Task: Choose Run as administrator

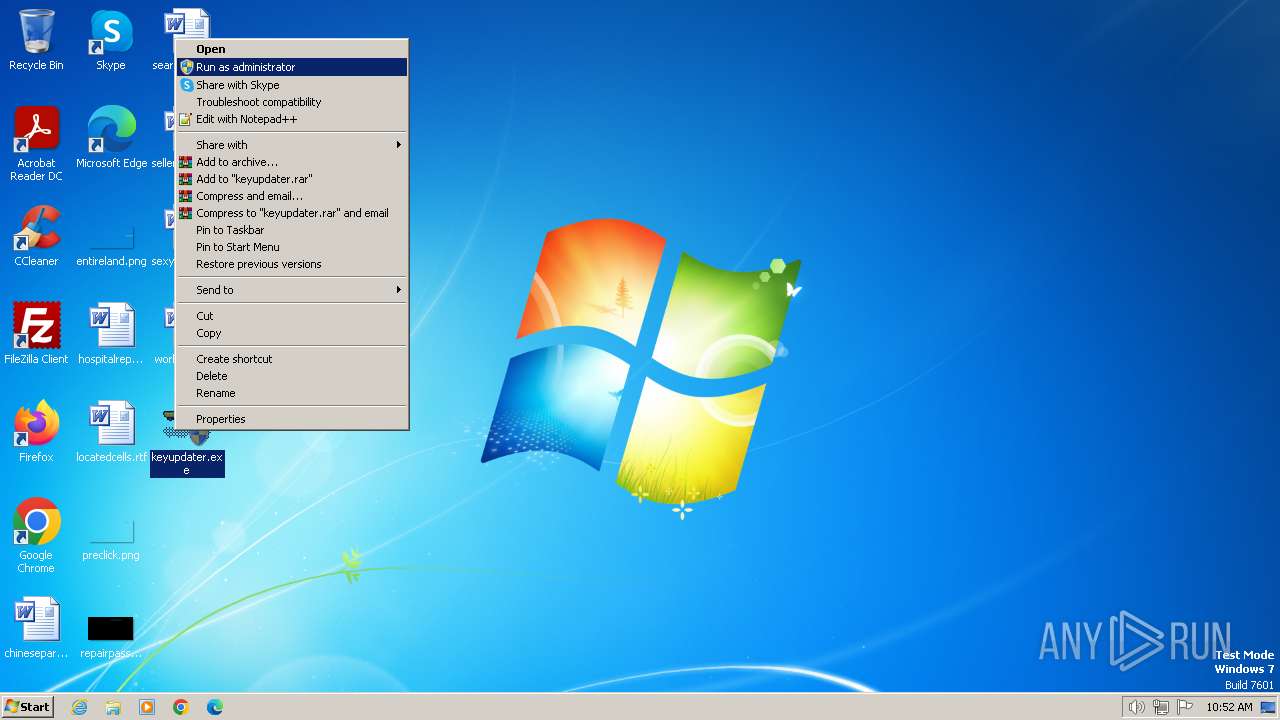Action: coord(292,67)
